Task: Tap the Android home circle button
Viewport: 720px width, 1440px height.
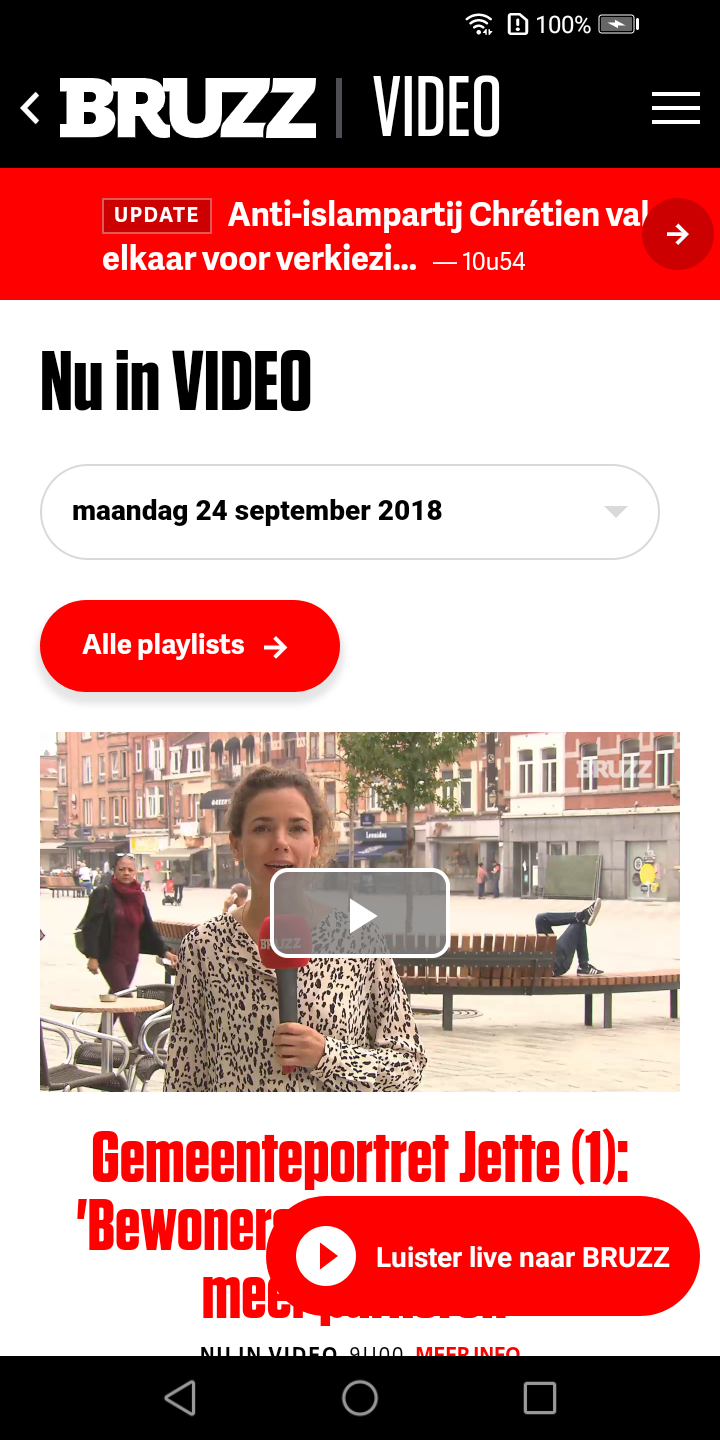Action: [360, 1398]
